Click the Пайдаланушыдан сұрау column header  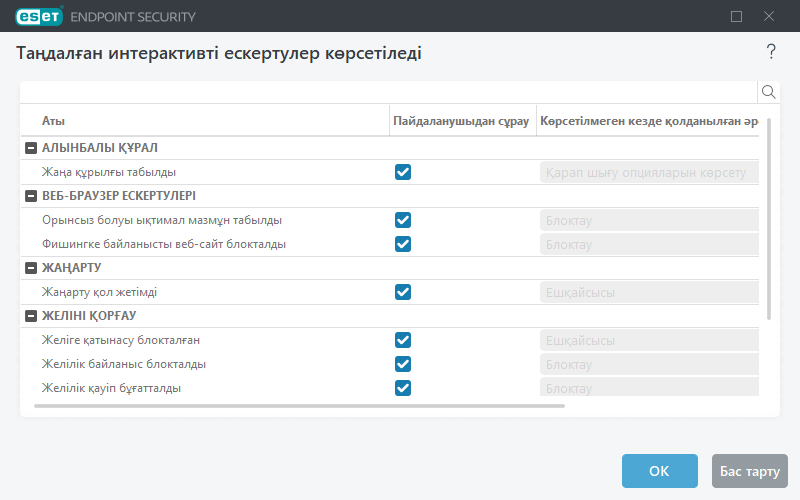(460, 121)
